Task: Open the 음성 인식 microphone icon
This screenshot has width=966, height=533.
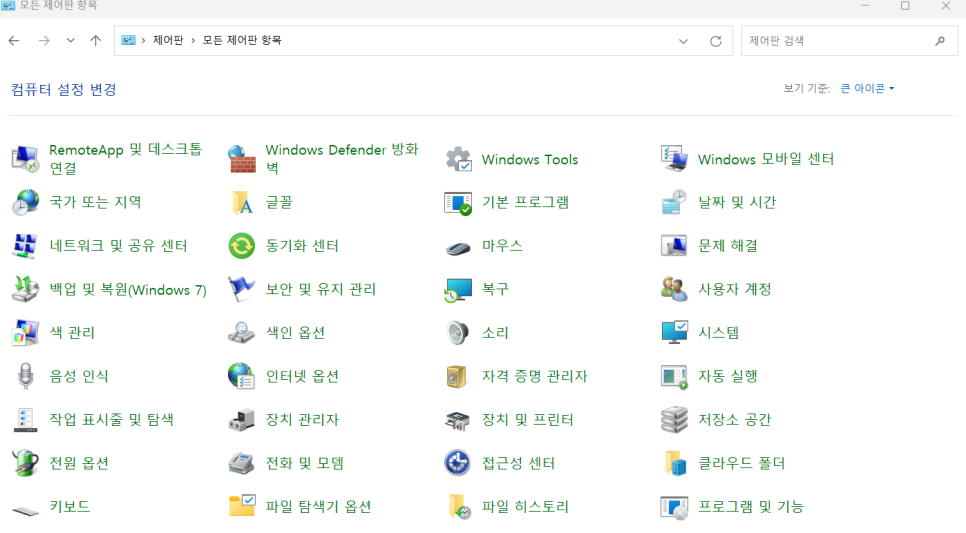Action: pos(25,376)
